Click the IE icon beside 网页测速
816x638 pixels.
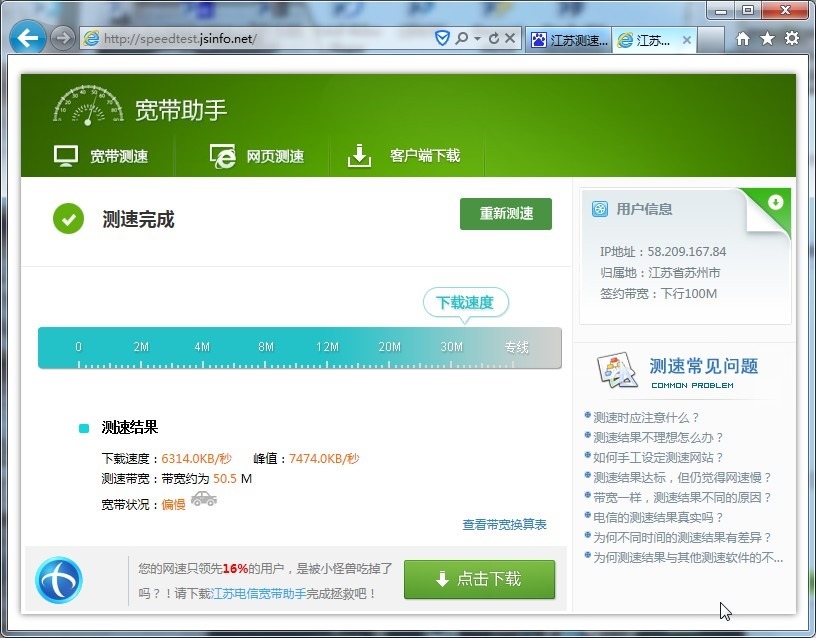click(223, 156)
